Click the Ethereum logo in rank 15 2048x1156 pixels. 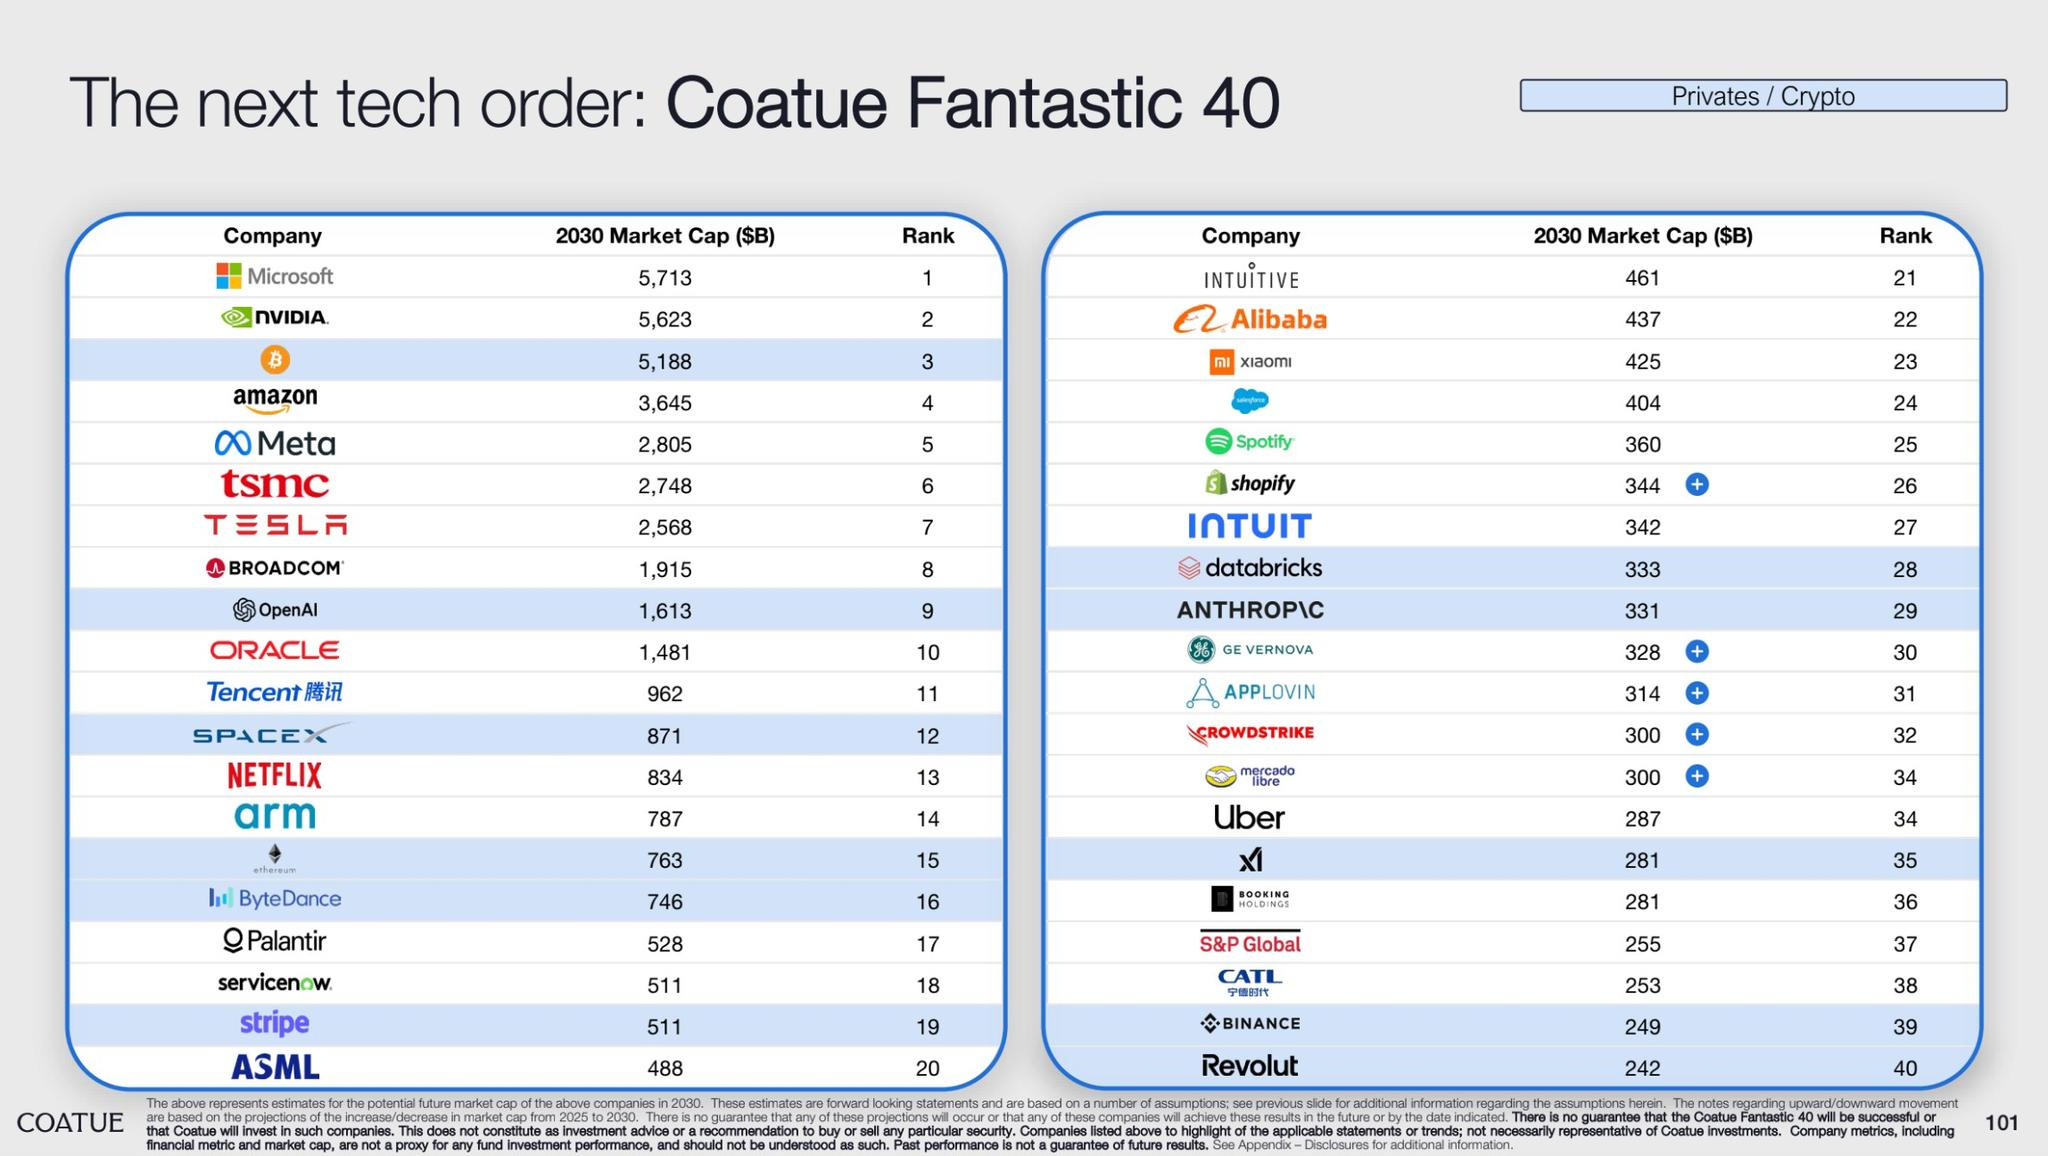pyautogui.click(x=274, y=856)
